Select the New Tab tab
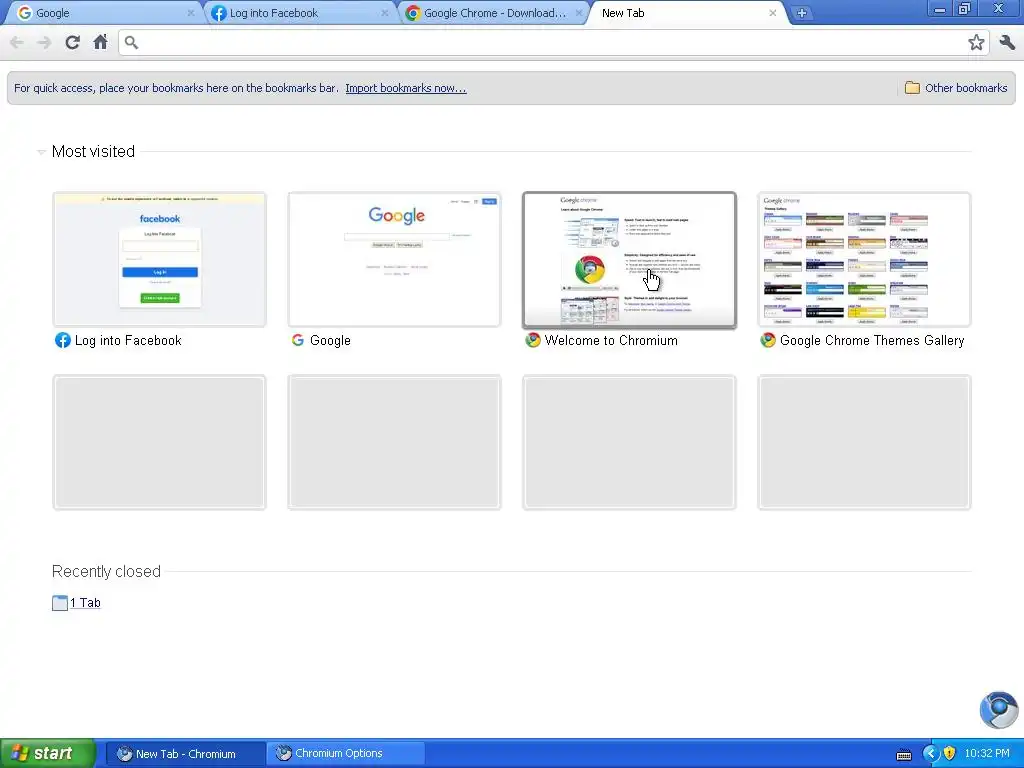 coord(687,13)
